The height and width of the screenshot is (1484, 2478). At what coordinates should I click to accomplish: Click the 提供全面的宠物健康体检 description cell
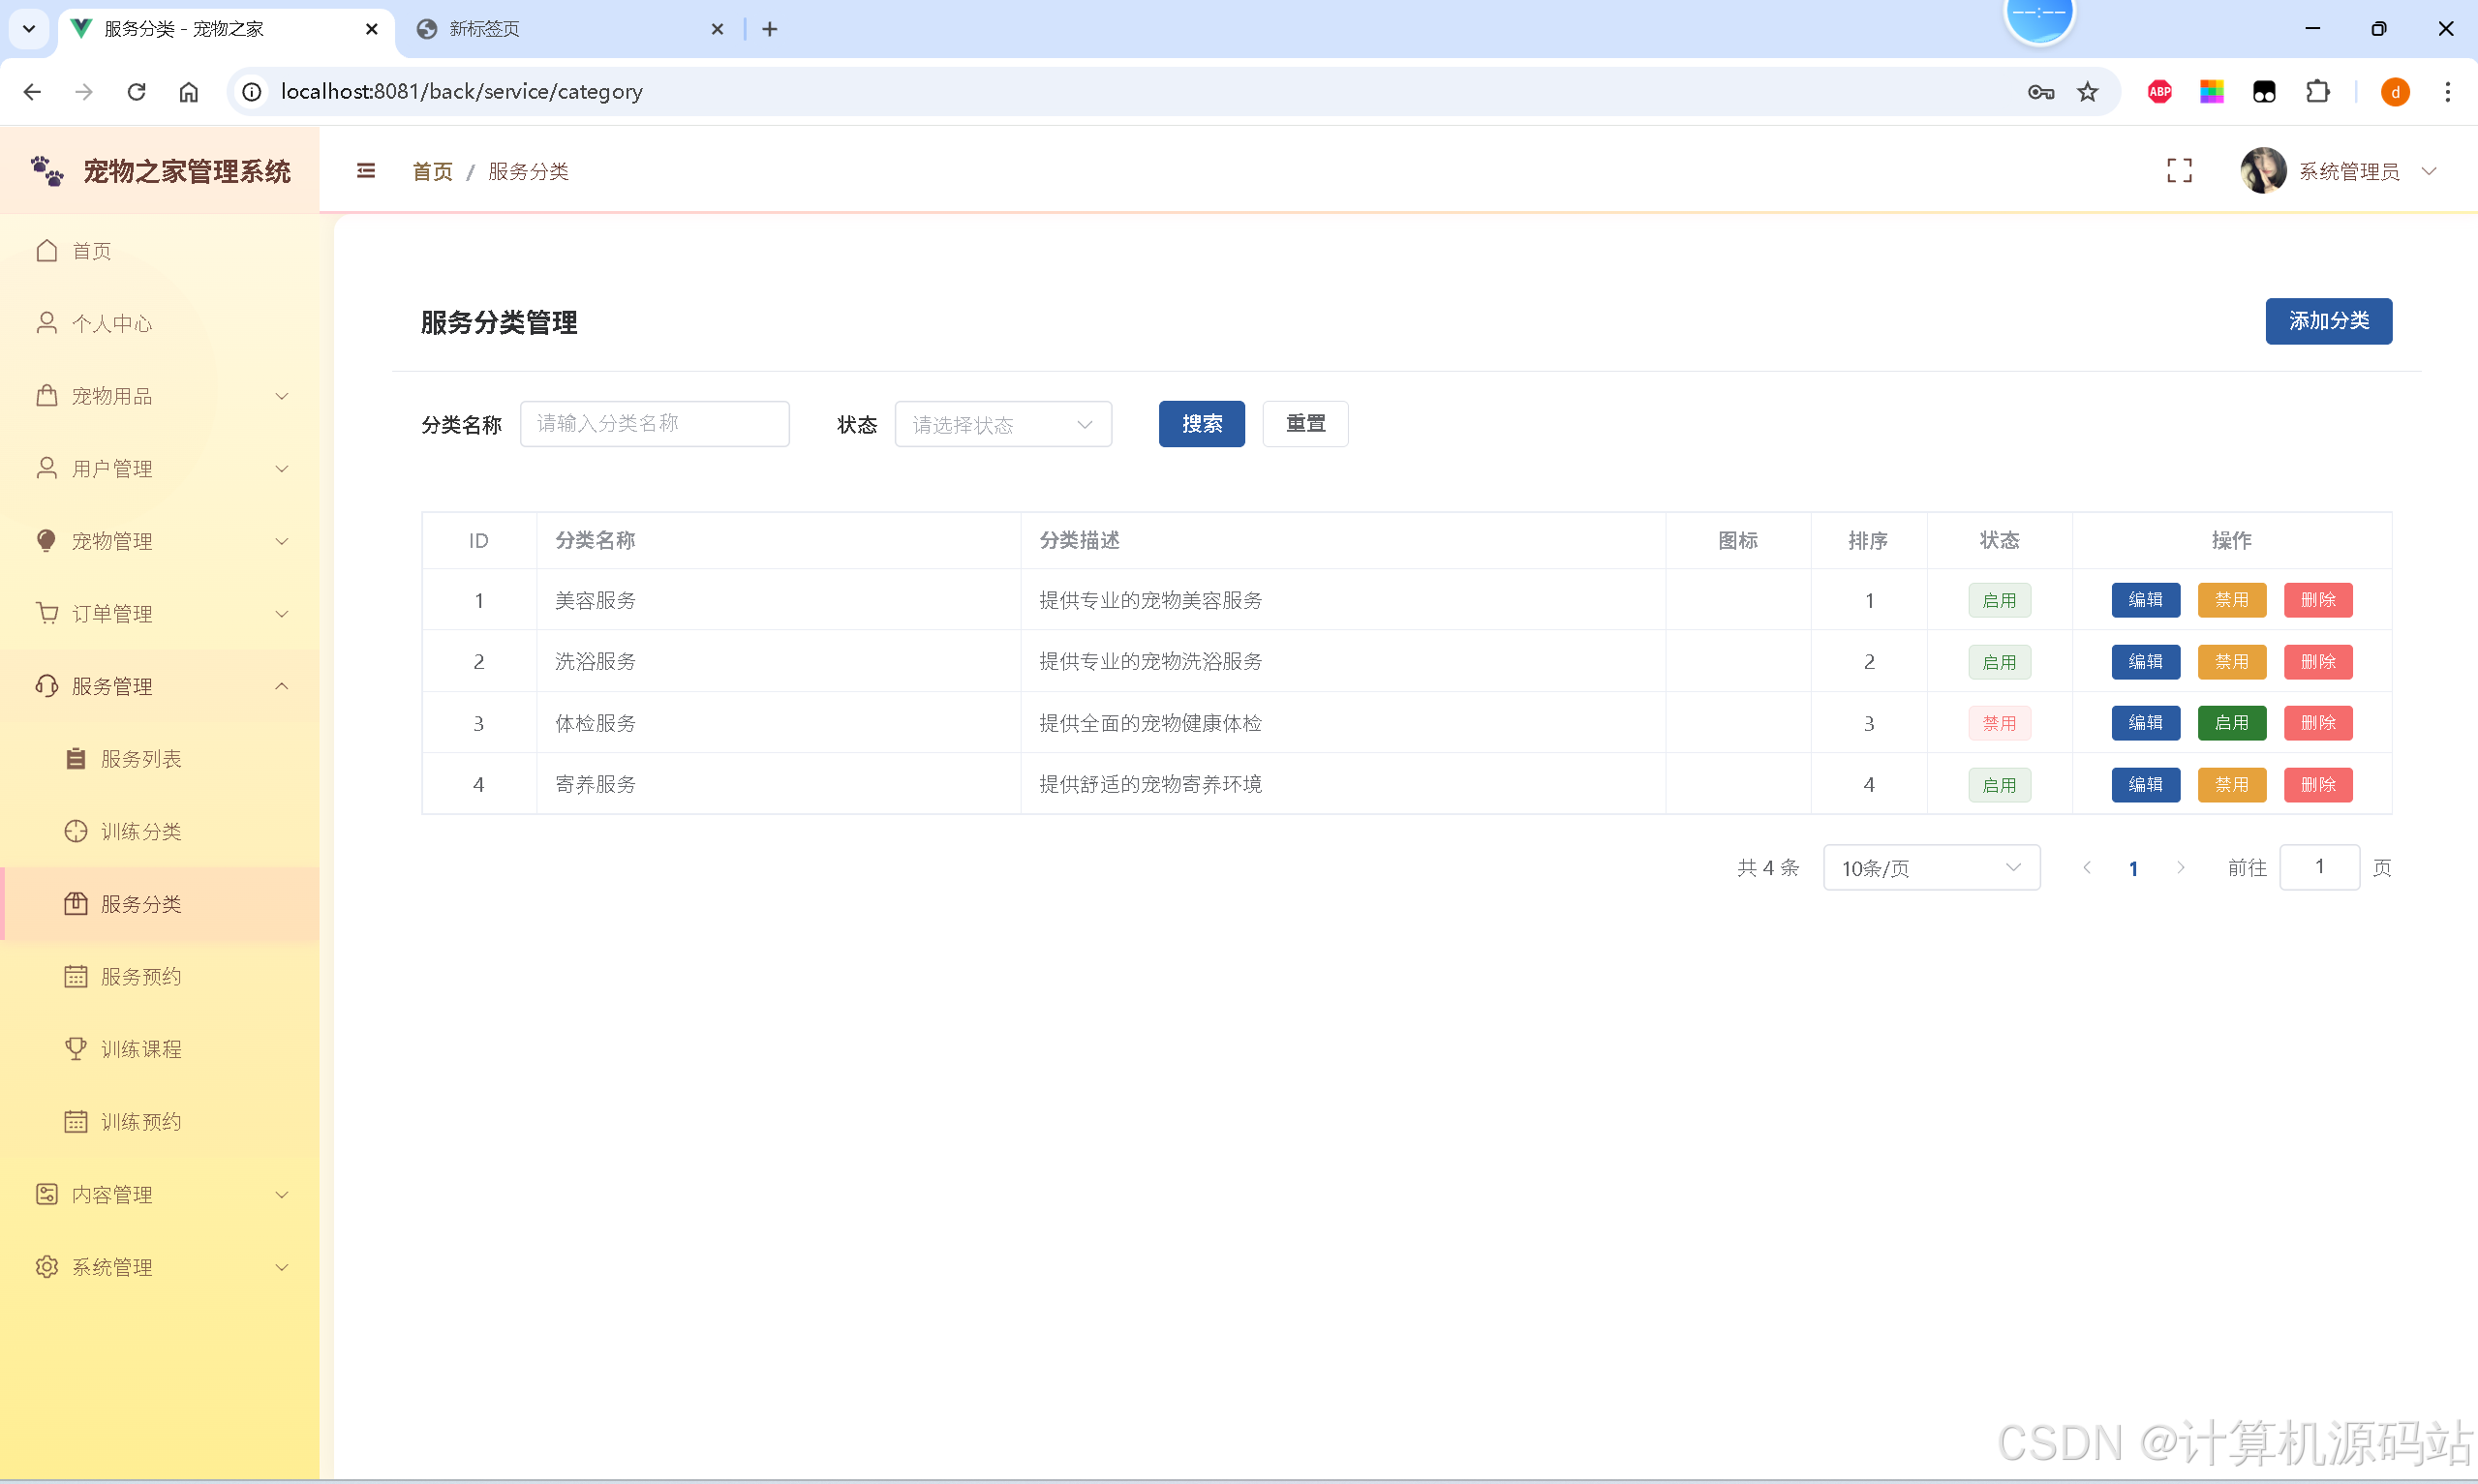[x=1342, y=723]
